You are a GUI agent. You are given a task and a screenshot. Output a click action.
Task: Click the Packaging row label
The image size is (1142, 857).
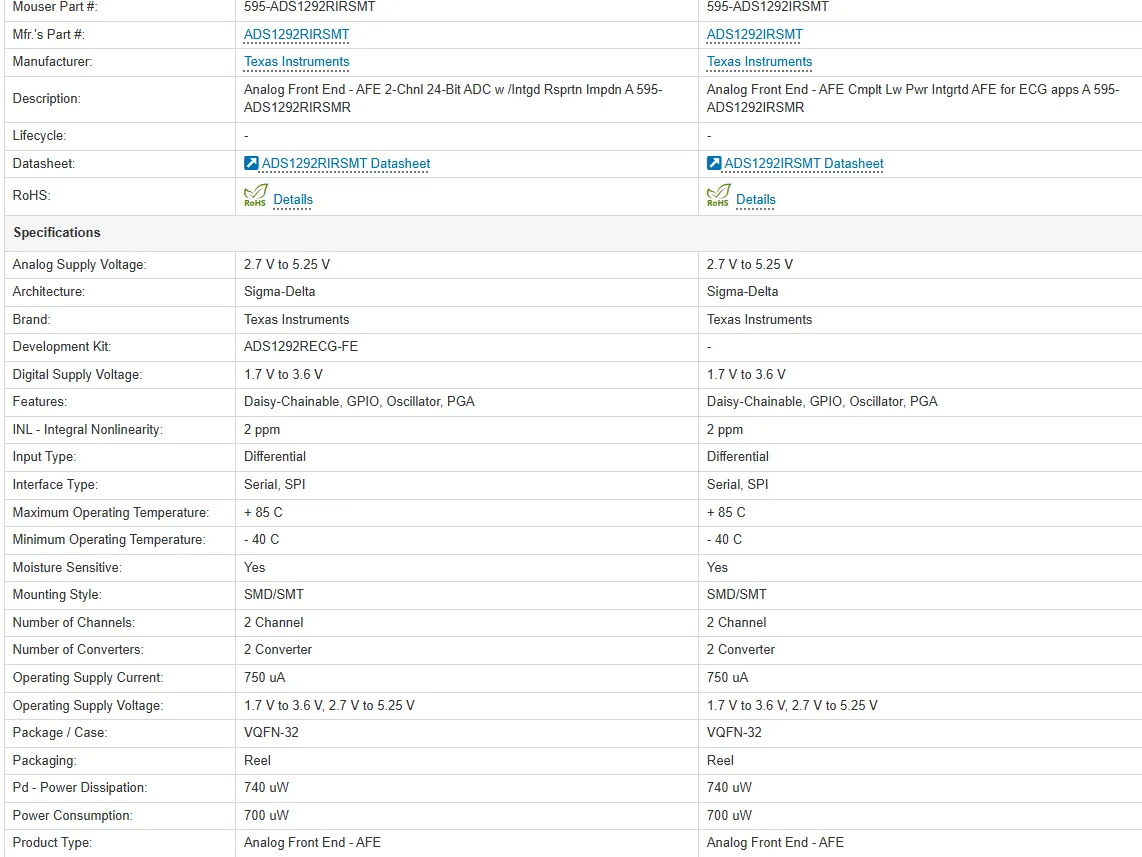click(x=44, y=761)
